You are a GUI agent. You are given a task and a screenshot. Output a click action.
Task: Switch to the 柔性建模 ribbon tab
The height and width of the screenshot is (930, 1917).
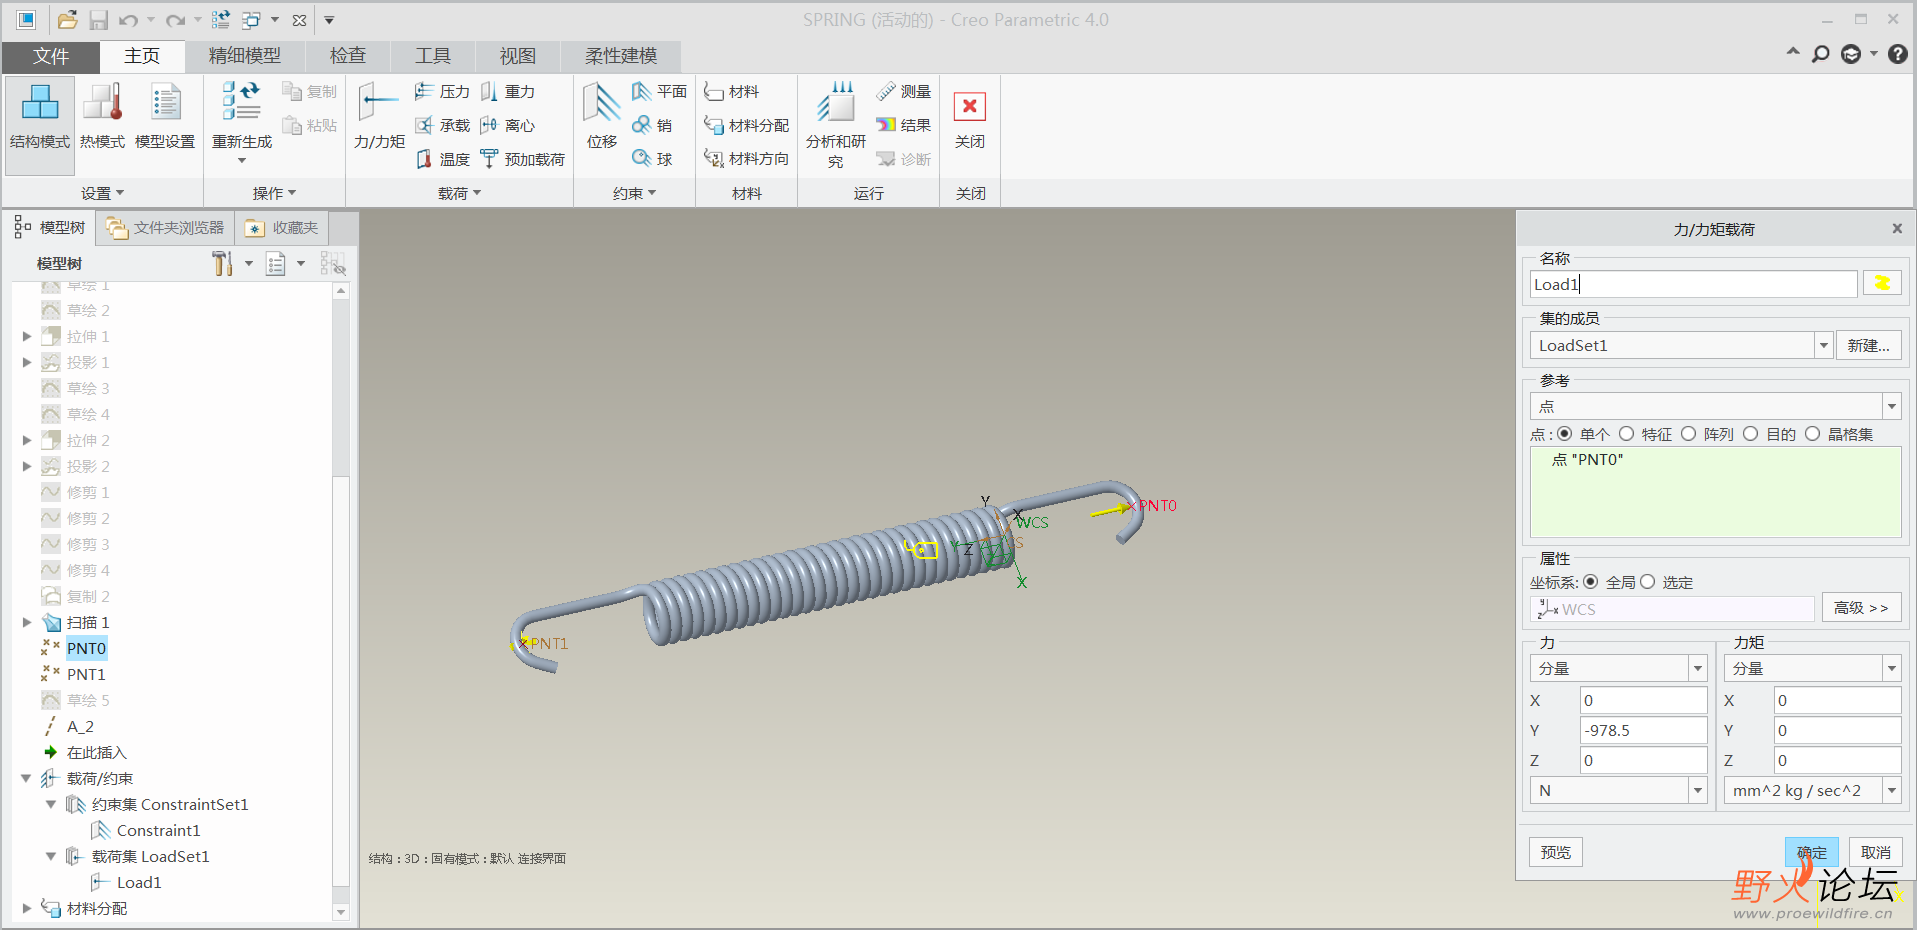pos(621,56)
